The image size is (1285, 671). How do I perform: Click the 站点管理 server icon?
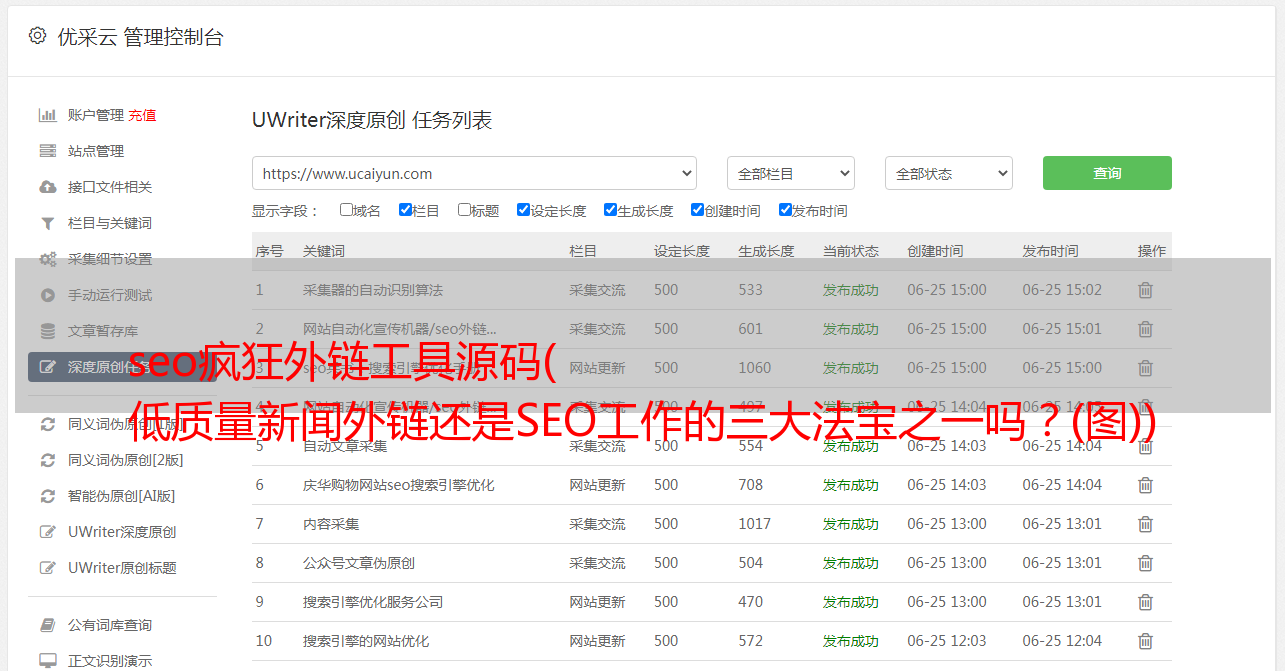47,151
